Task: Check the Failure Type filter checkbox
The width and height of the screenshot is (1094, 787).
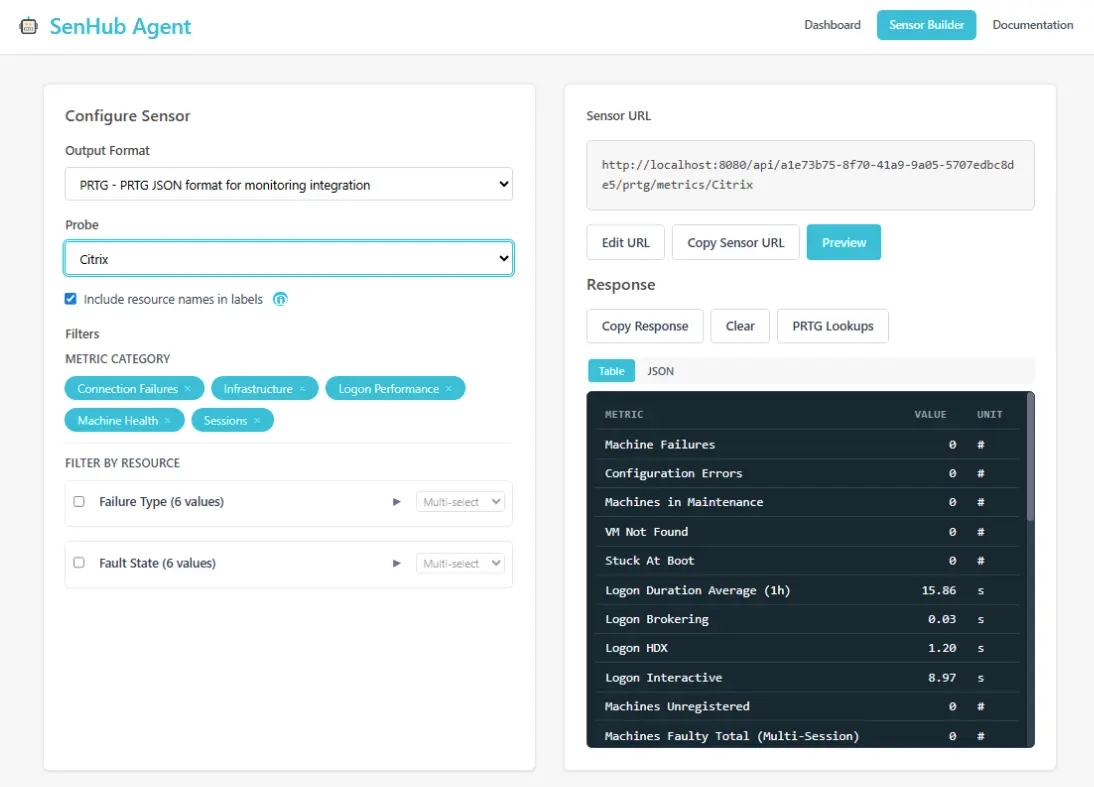Action: pyautogui.click(x=79, y=502)
